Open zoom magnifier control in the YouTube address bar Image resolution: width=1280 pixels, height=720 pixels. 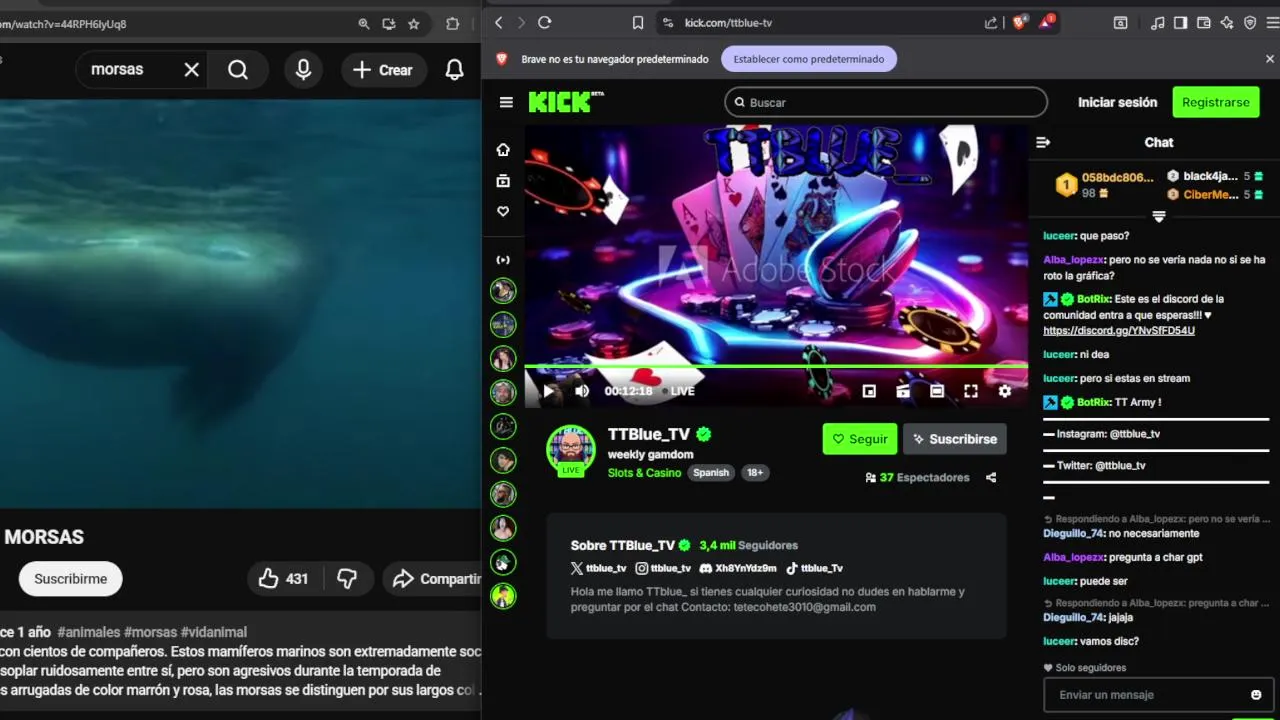coord(364,24)
